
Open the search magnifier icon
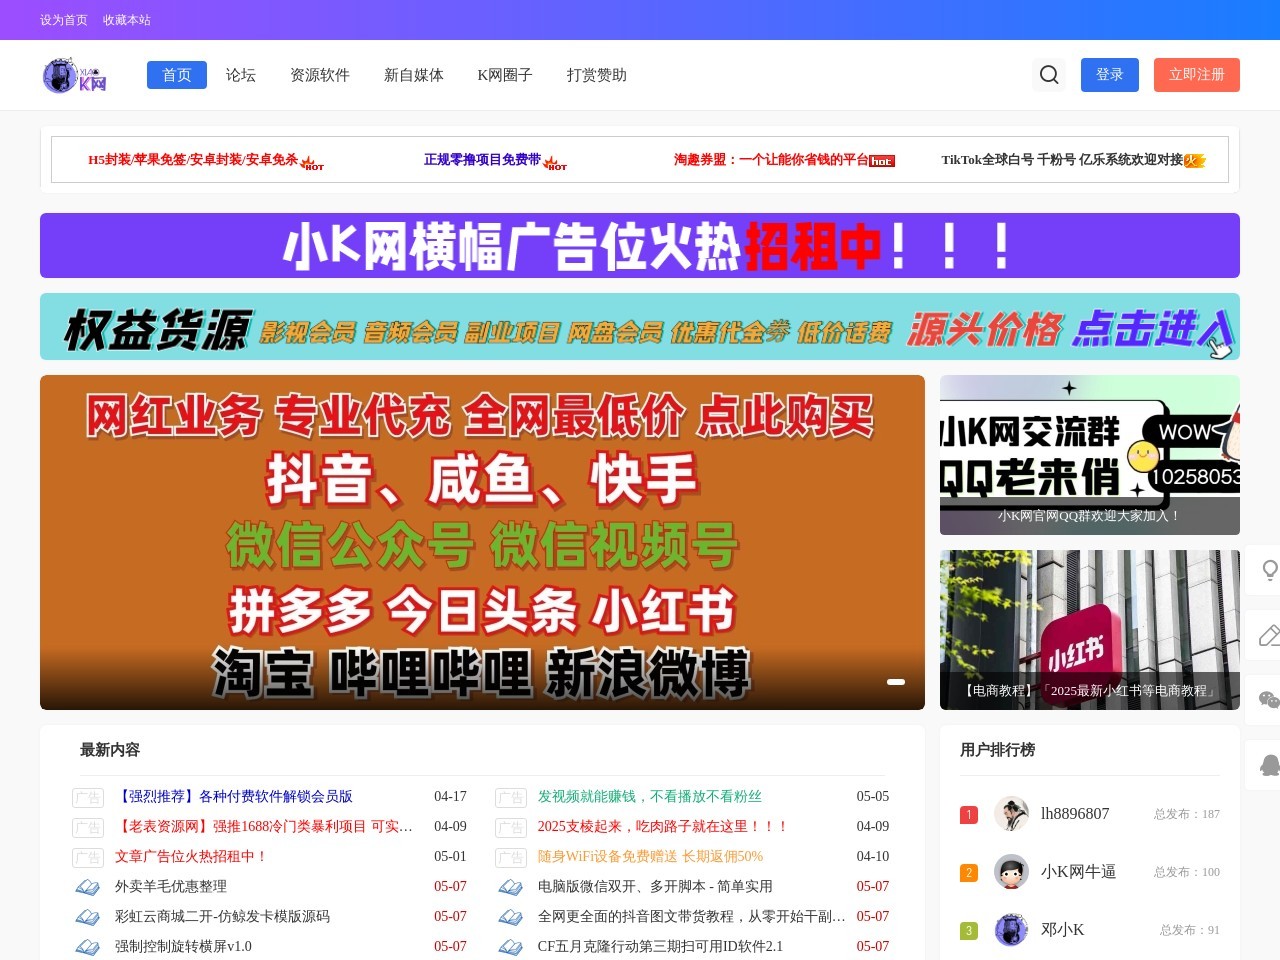coord(1049,75)
